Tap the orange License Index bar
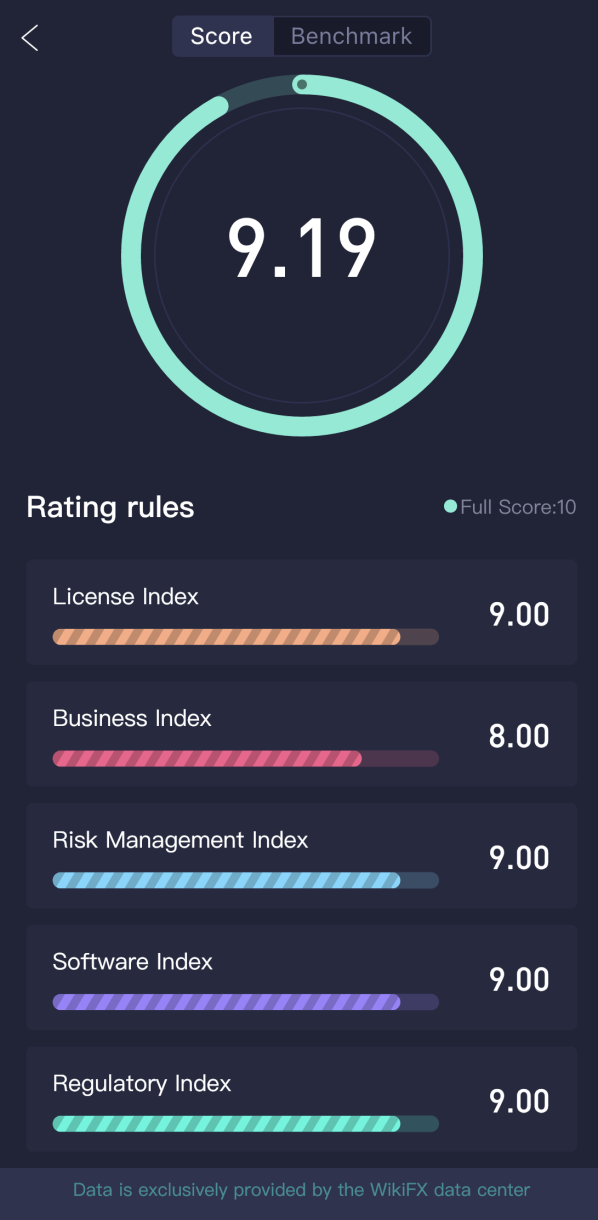The height and width of the screenshot is (1220, 598). pyautogui.click(x=245, y=637)
